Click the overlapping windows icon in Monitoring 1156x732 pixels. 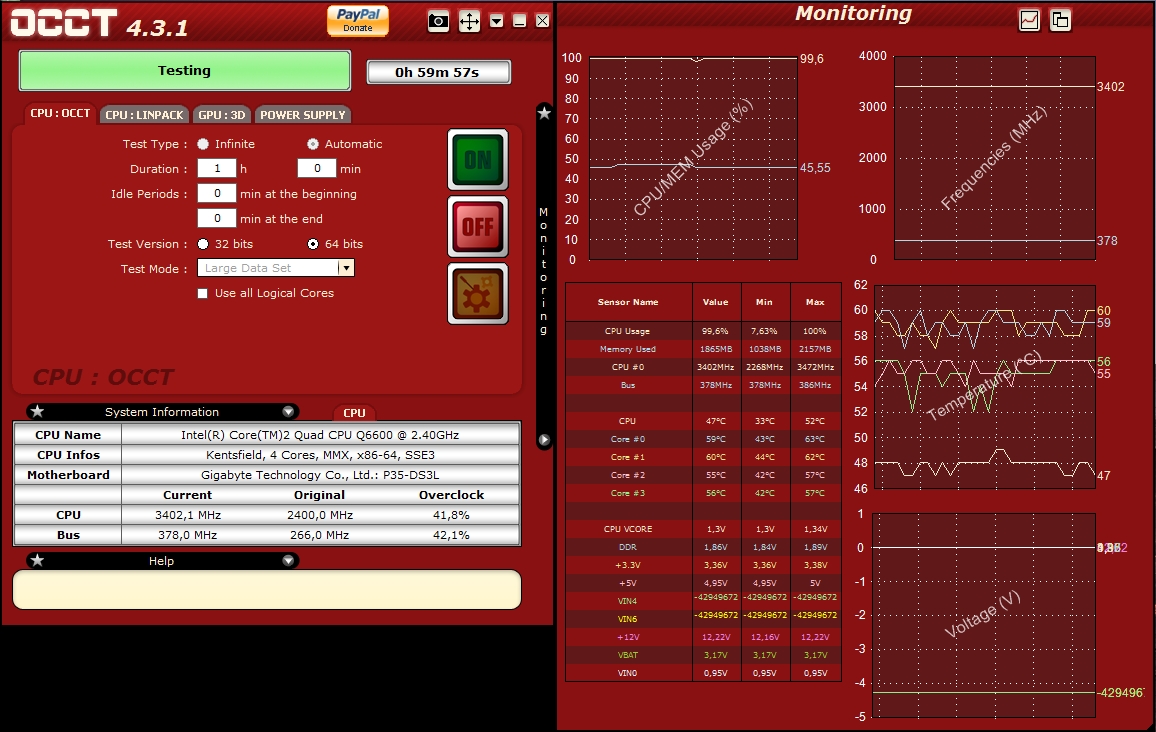(1060, 20)
